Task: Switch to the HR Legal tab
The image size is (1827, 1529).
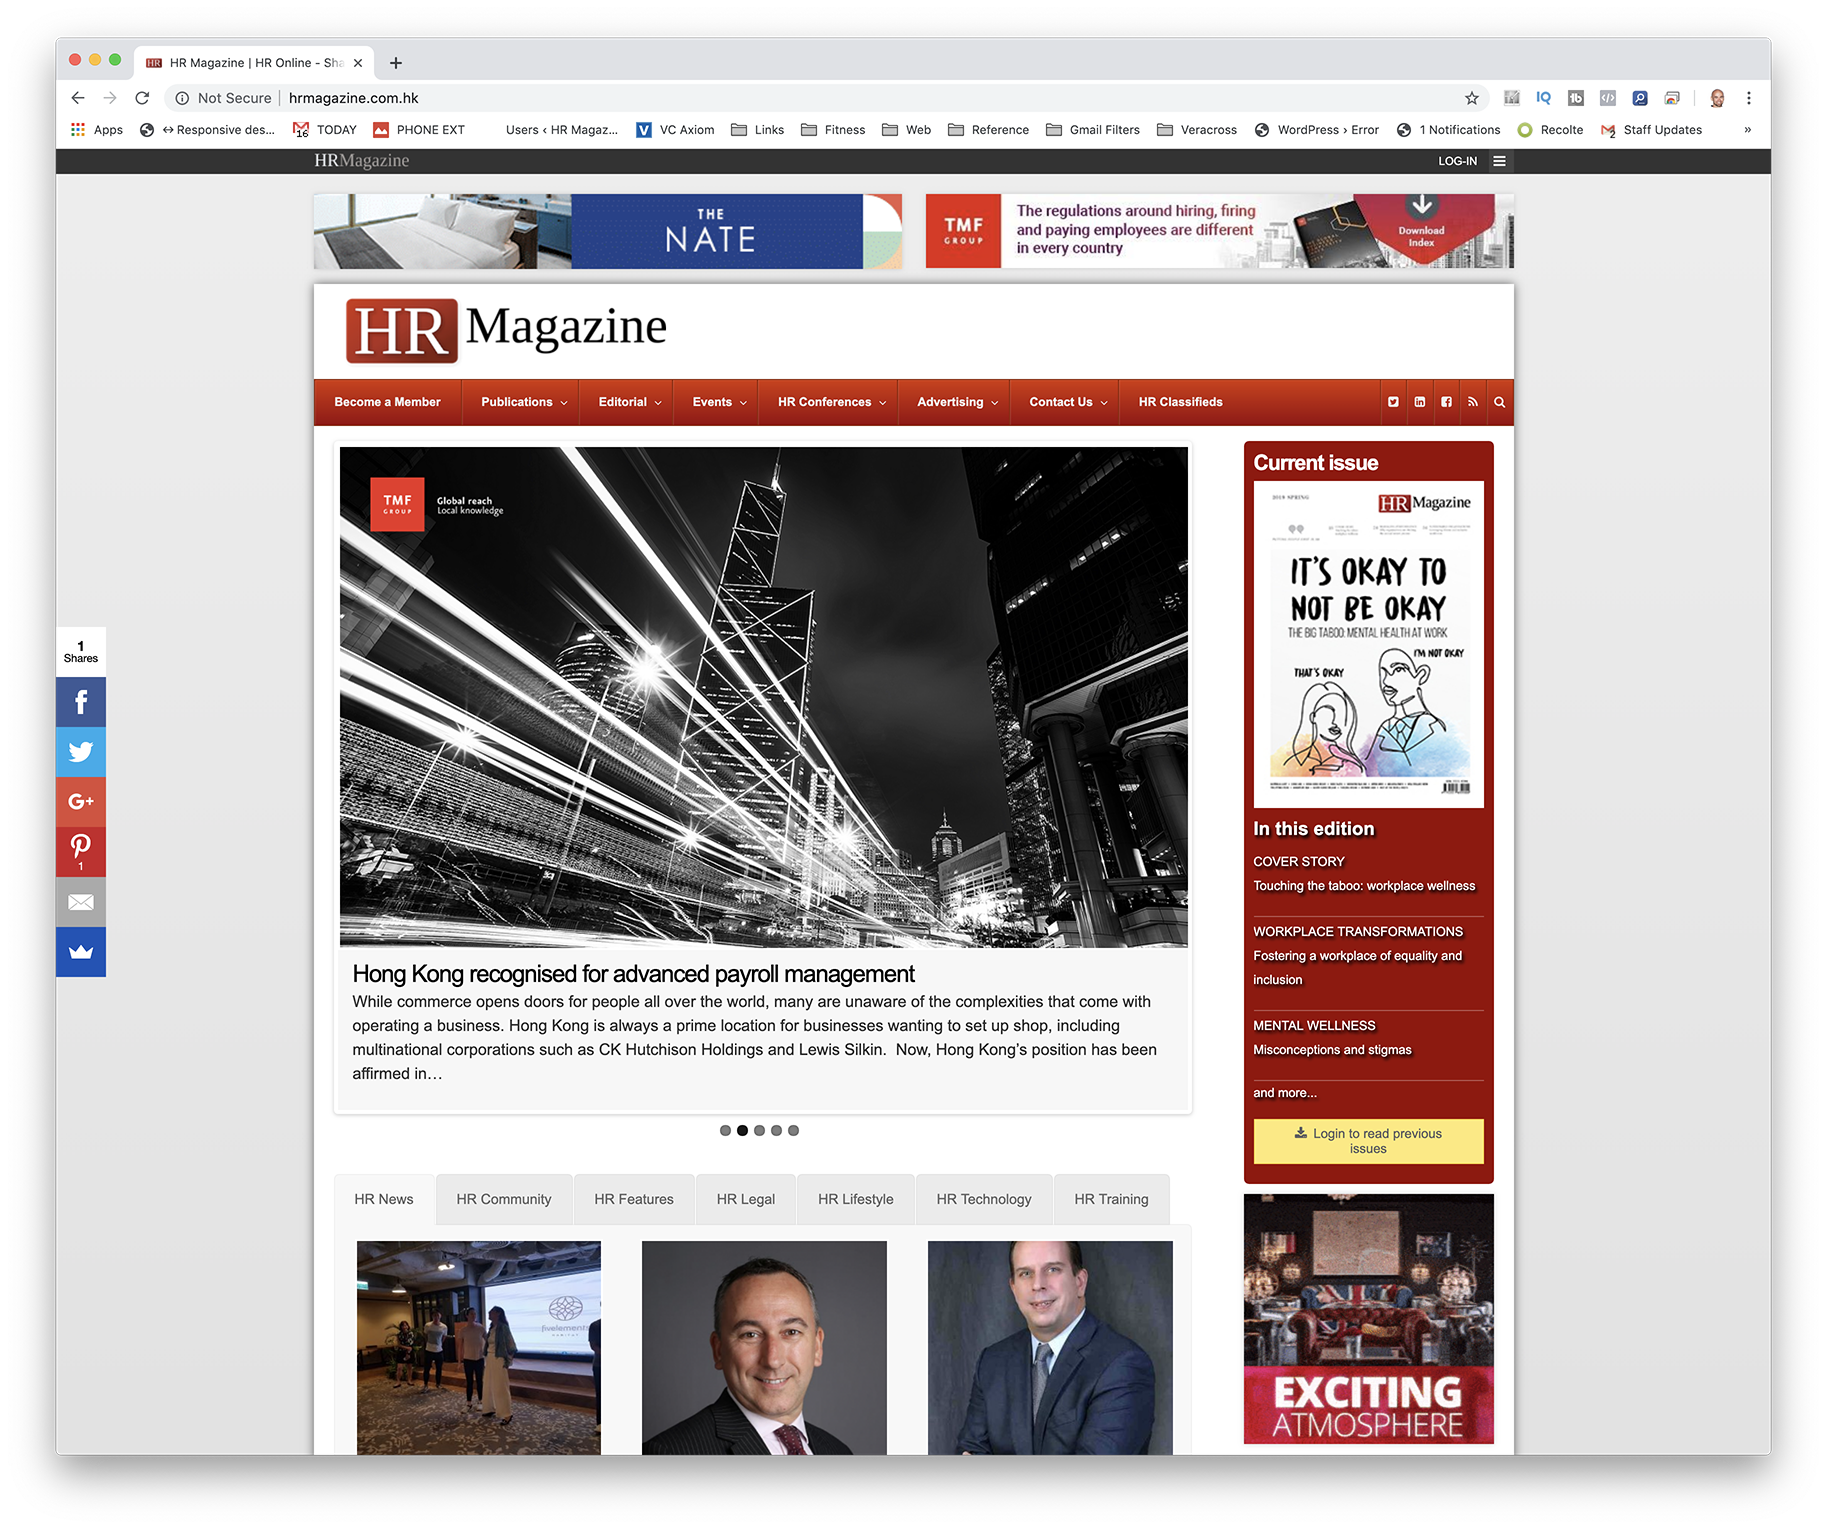Action: pos(745,1199)
